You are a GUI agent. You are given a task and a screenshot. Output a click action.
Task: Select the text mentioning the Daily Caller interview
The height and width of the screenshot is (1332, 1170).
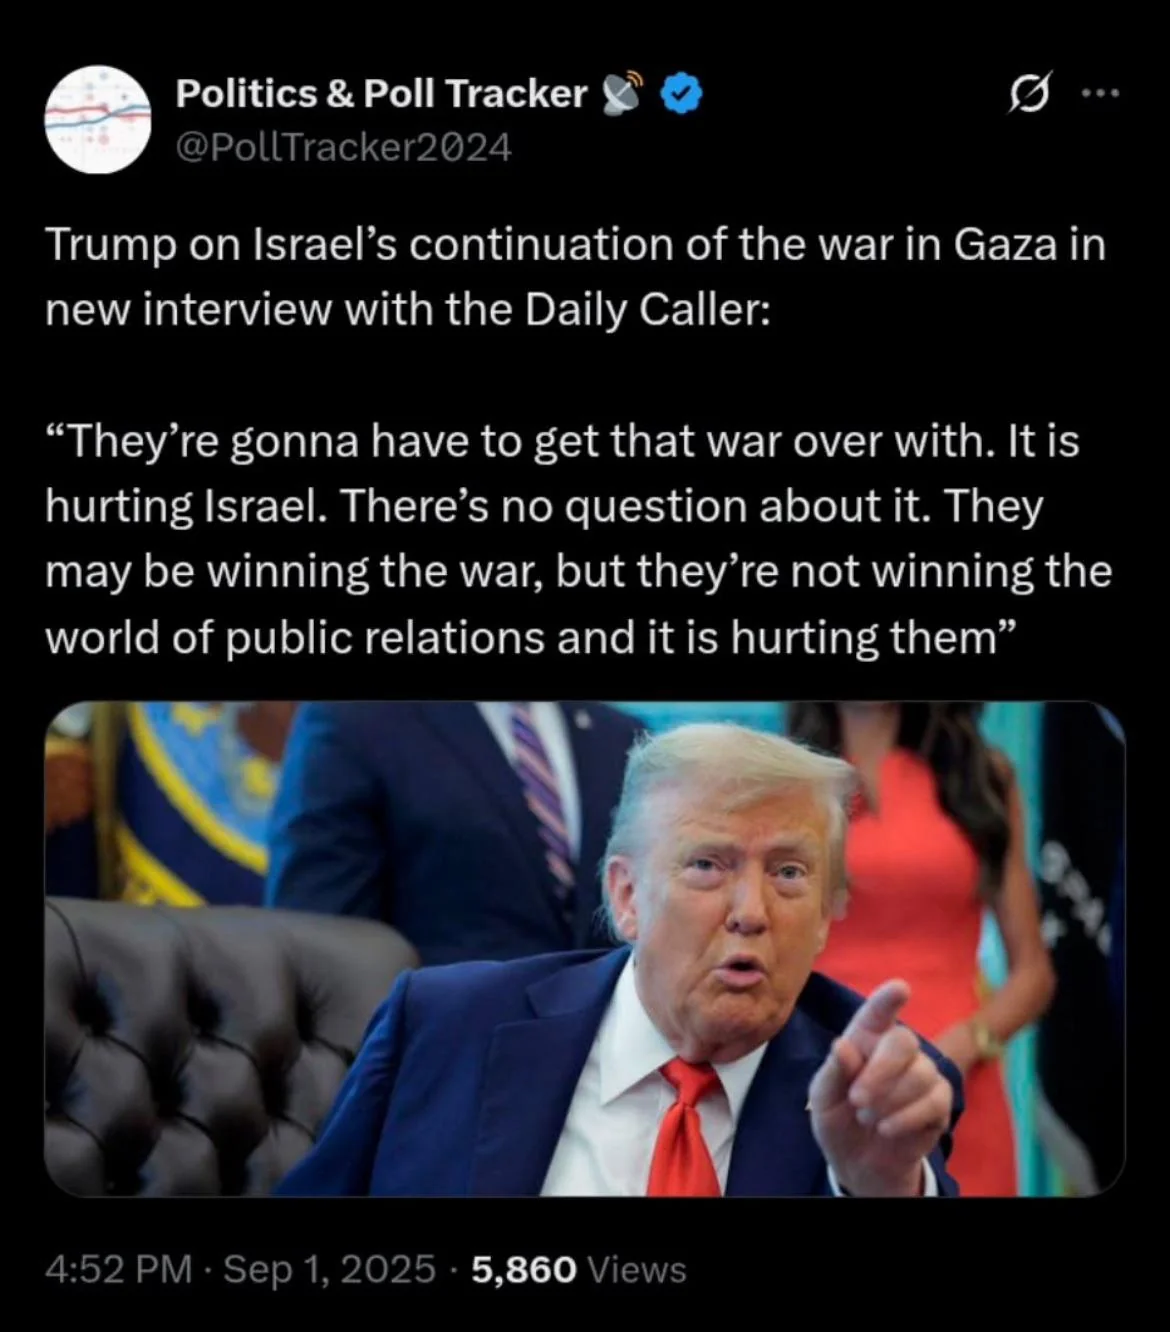click(575, 277)
